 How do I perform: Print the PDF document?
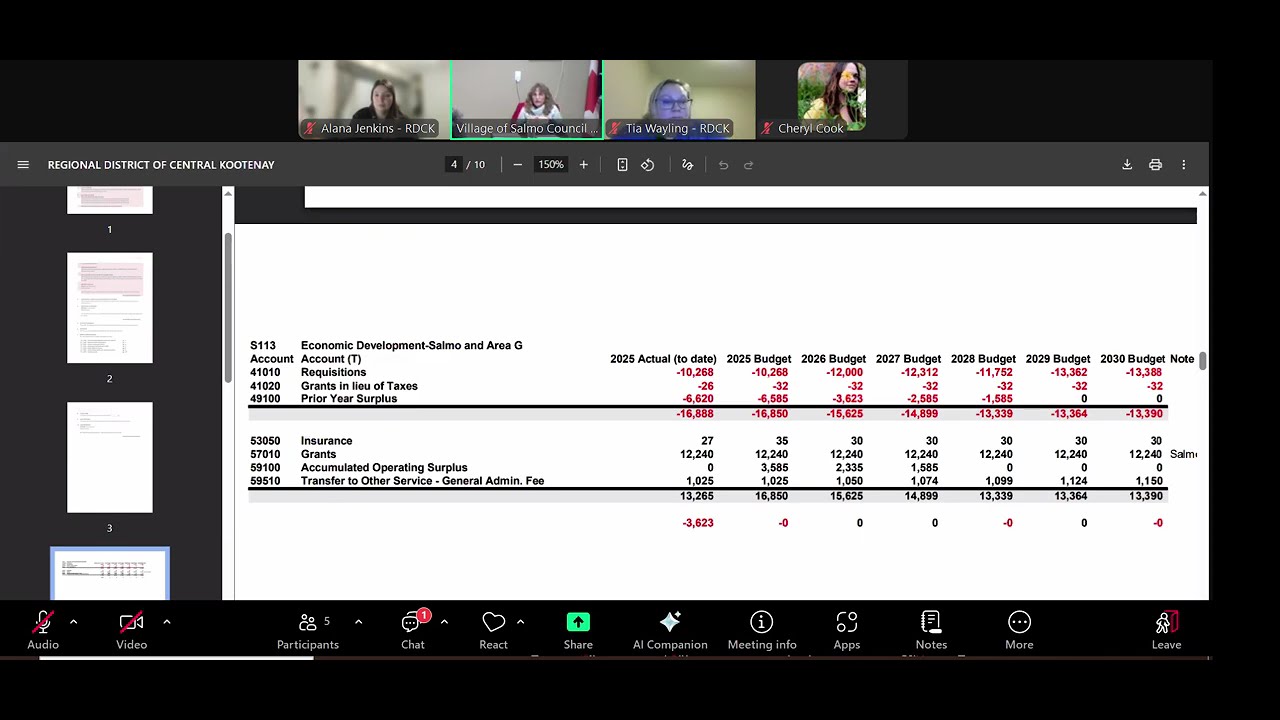[x=1155, y=165]
